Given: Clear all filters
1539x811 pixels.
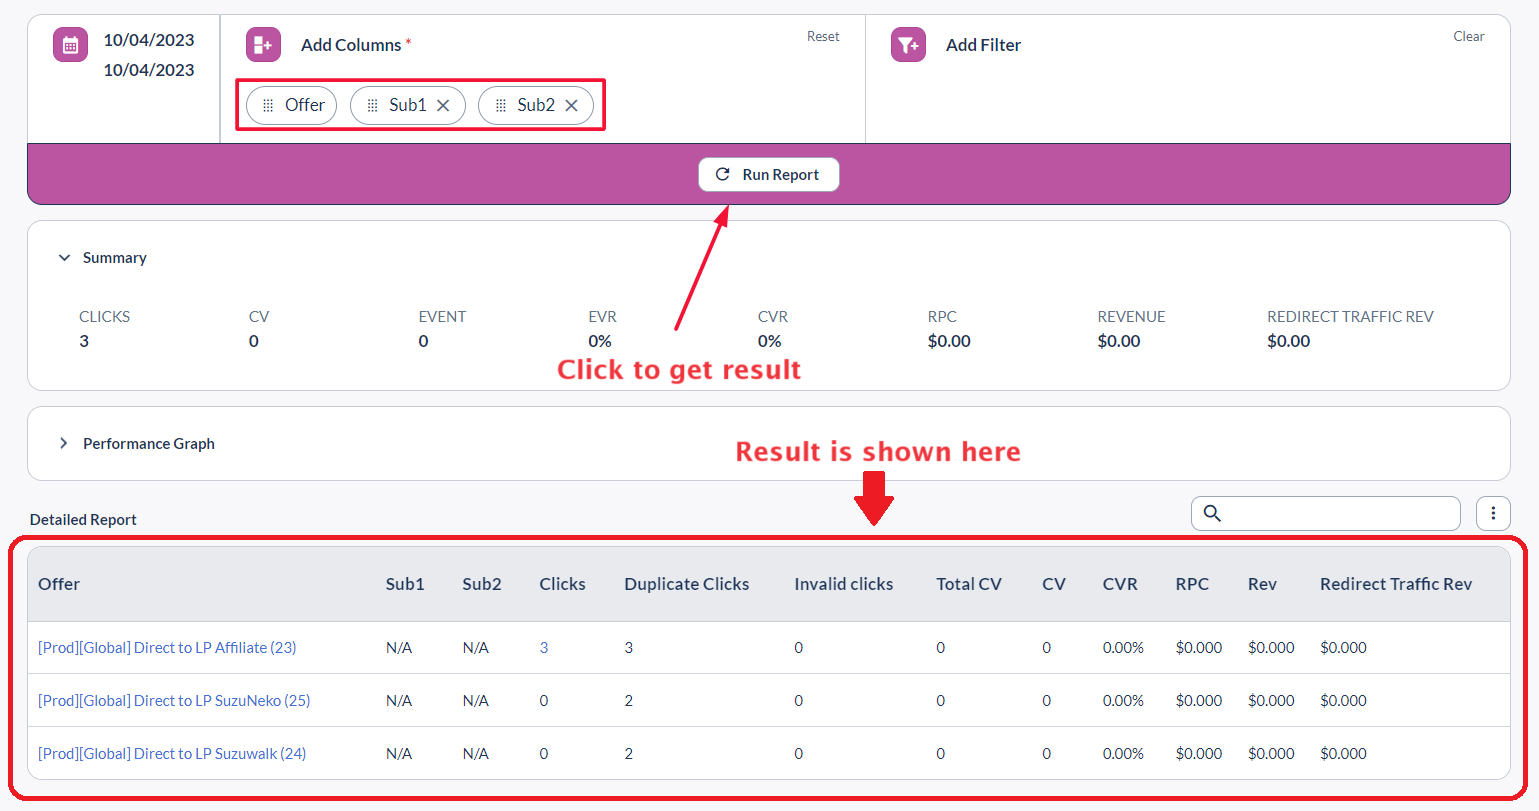Looking at the screenshot, I should (1468, 37).
